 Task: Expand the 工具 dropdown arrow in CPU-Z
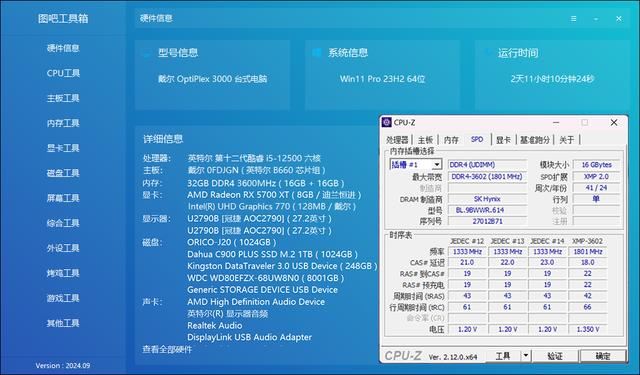(x=526, y=356)
